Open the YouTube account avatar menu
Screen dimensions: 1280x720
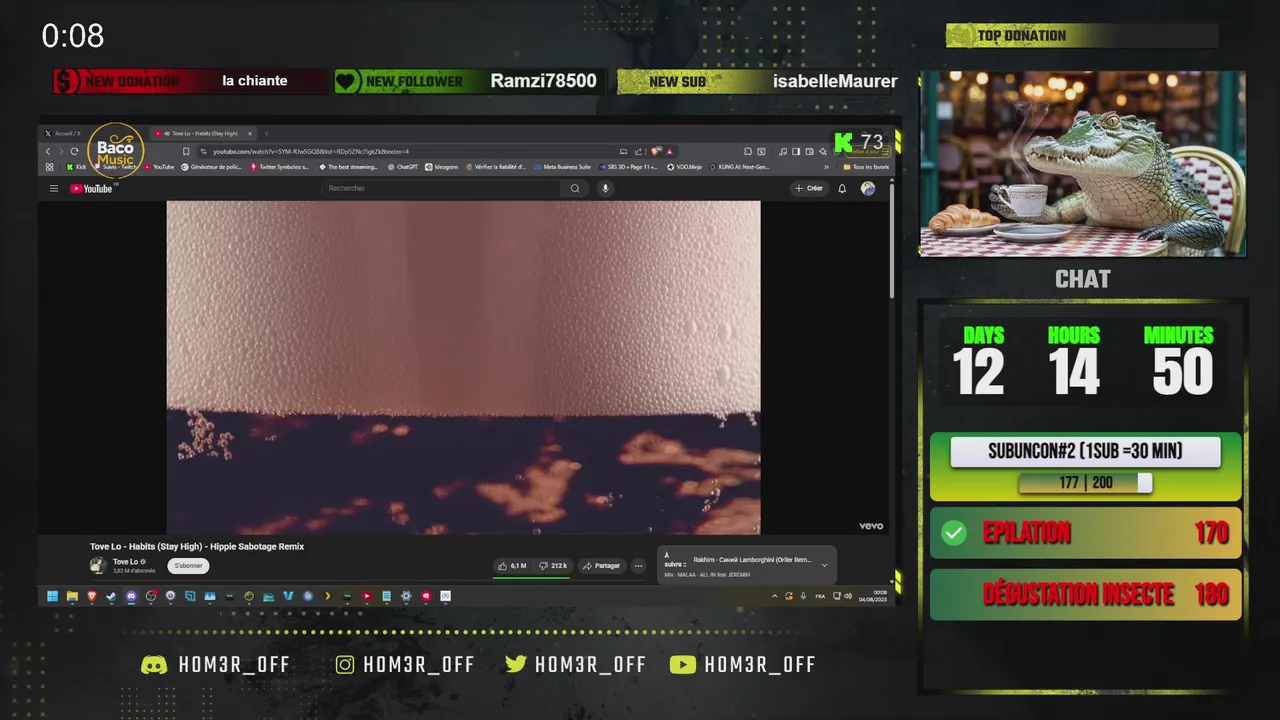(x=868, y=188)
